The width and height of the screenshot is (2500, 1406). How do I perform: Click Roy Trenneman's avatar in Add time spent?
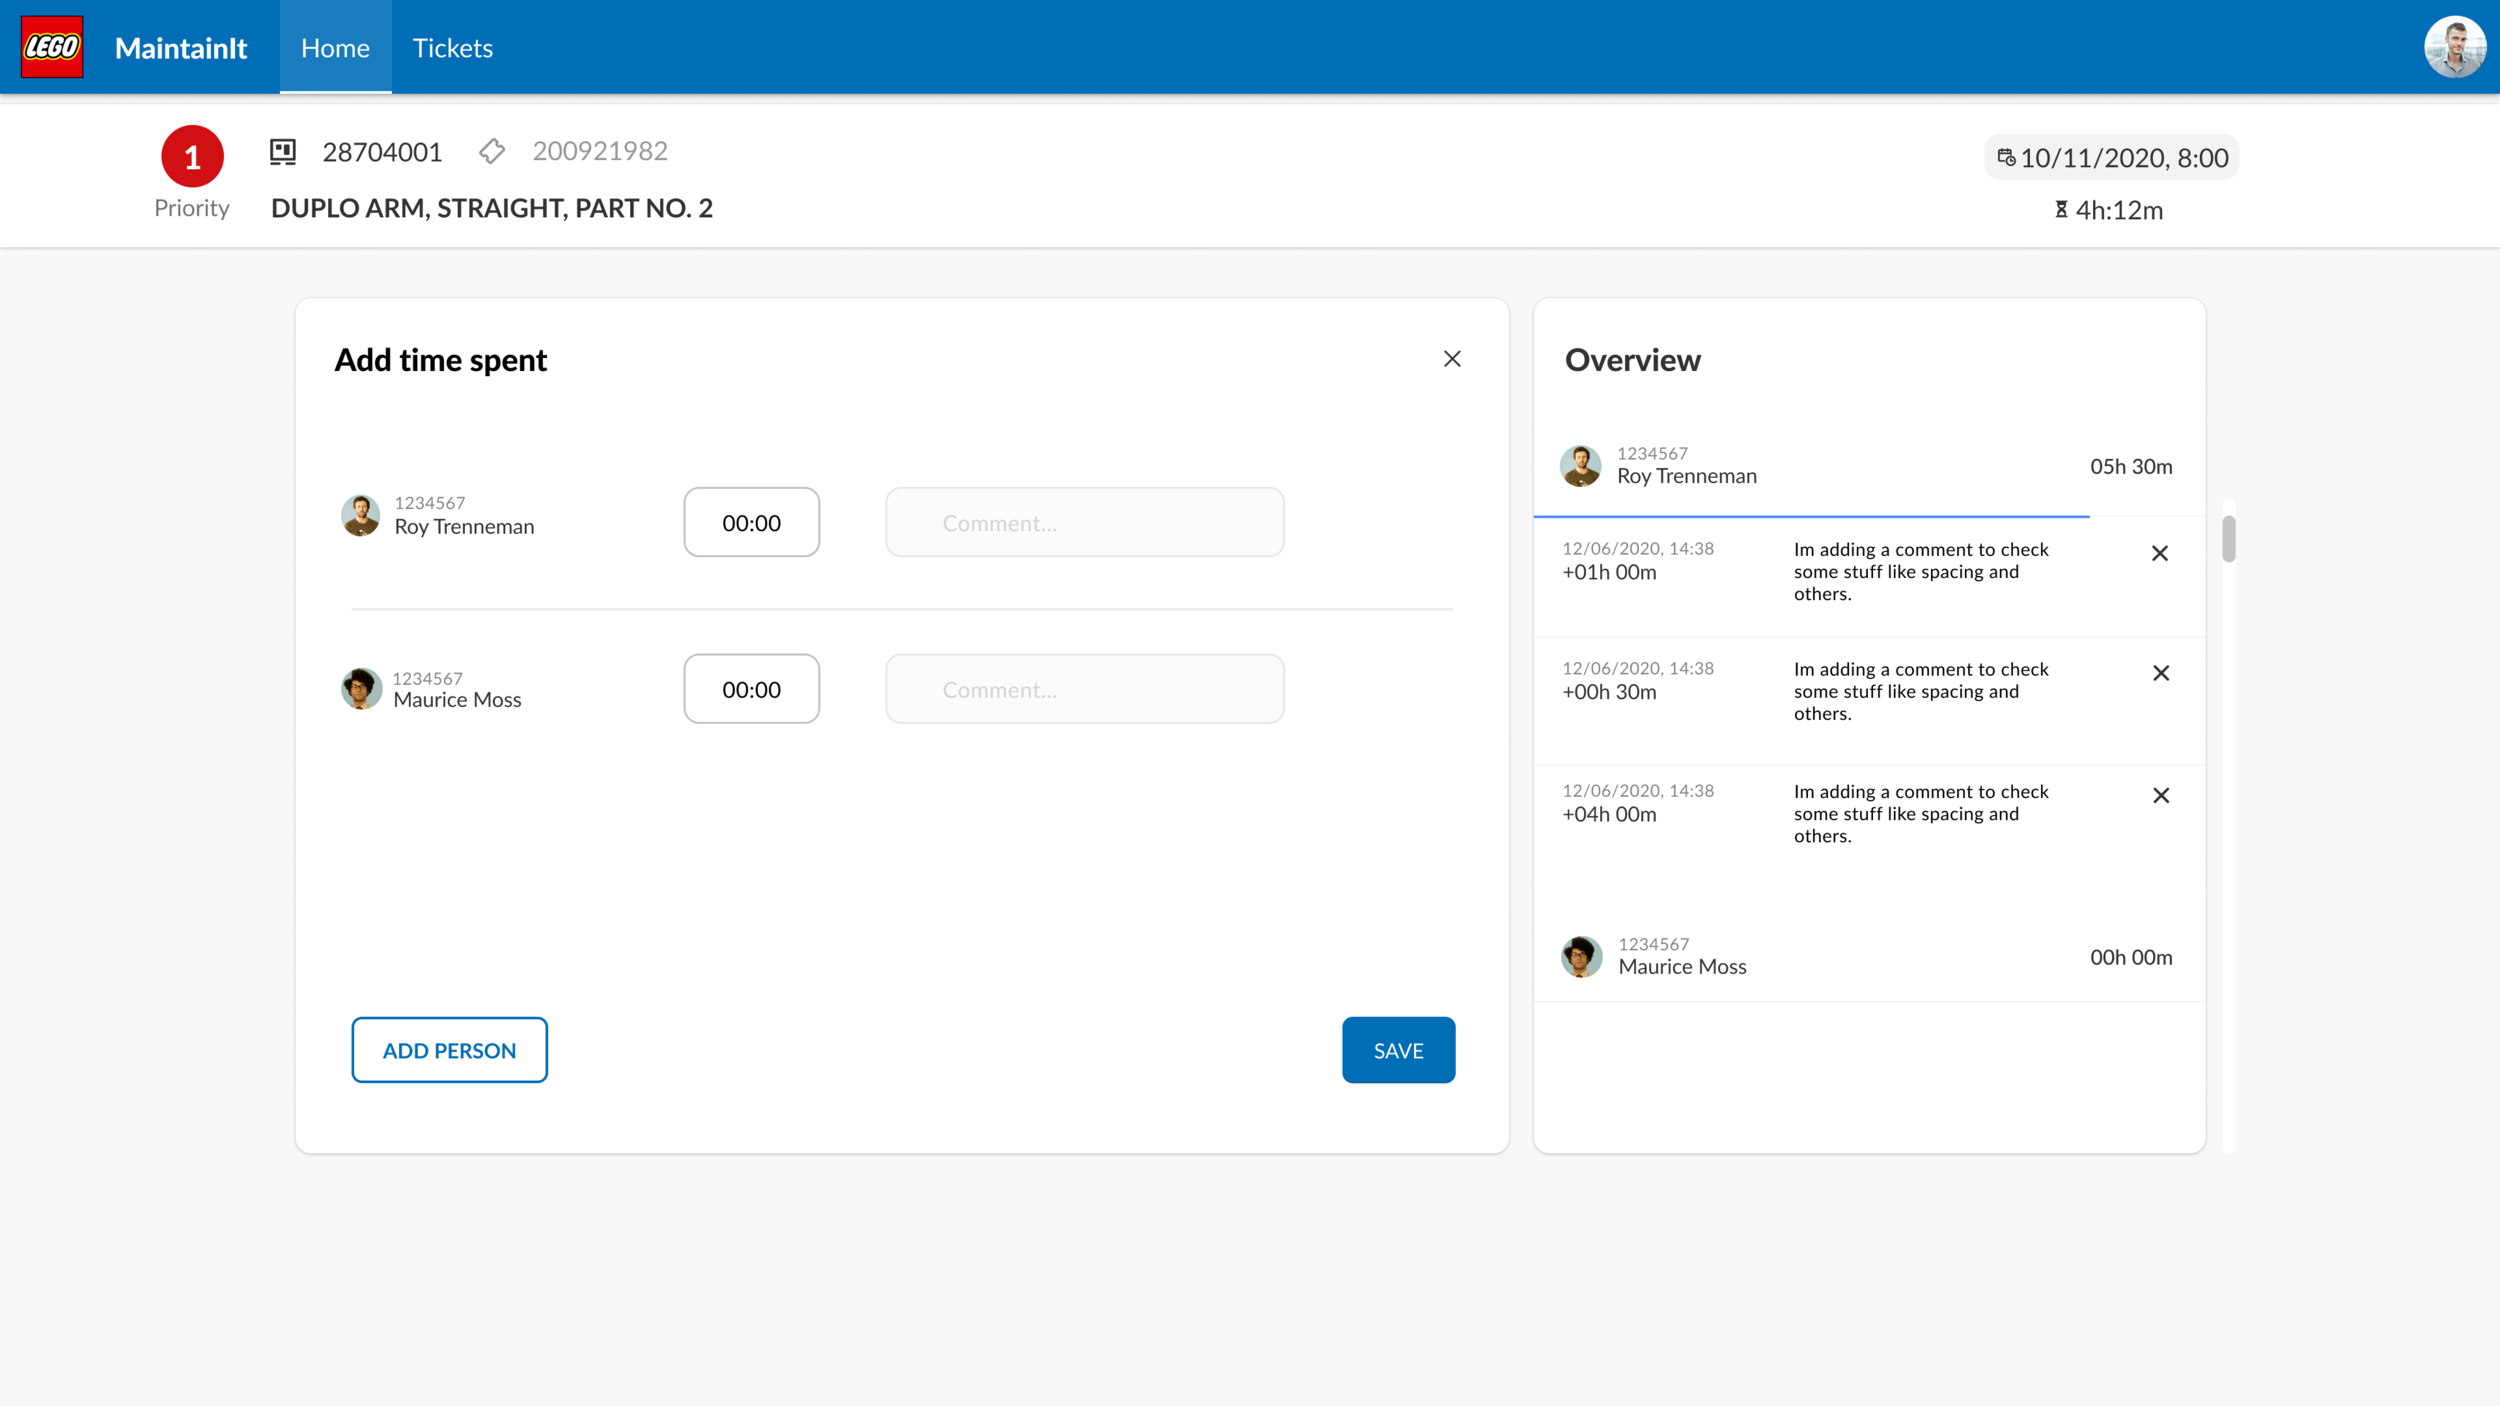tap(360, 516)
